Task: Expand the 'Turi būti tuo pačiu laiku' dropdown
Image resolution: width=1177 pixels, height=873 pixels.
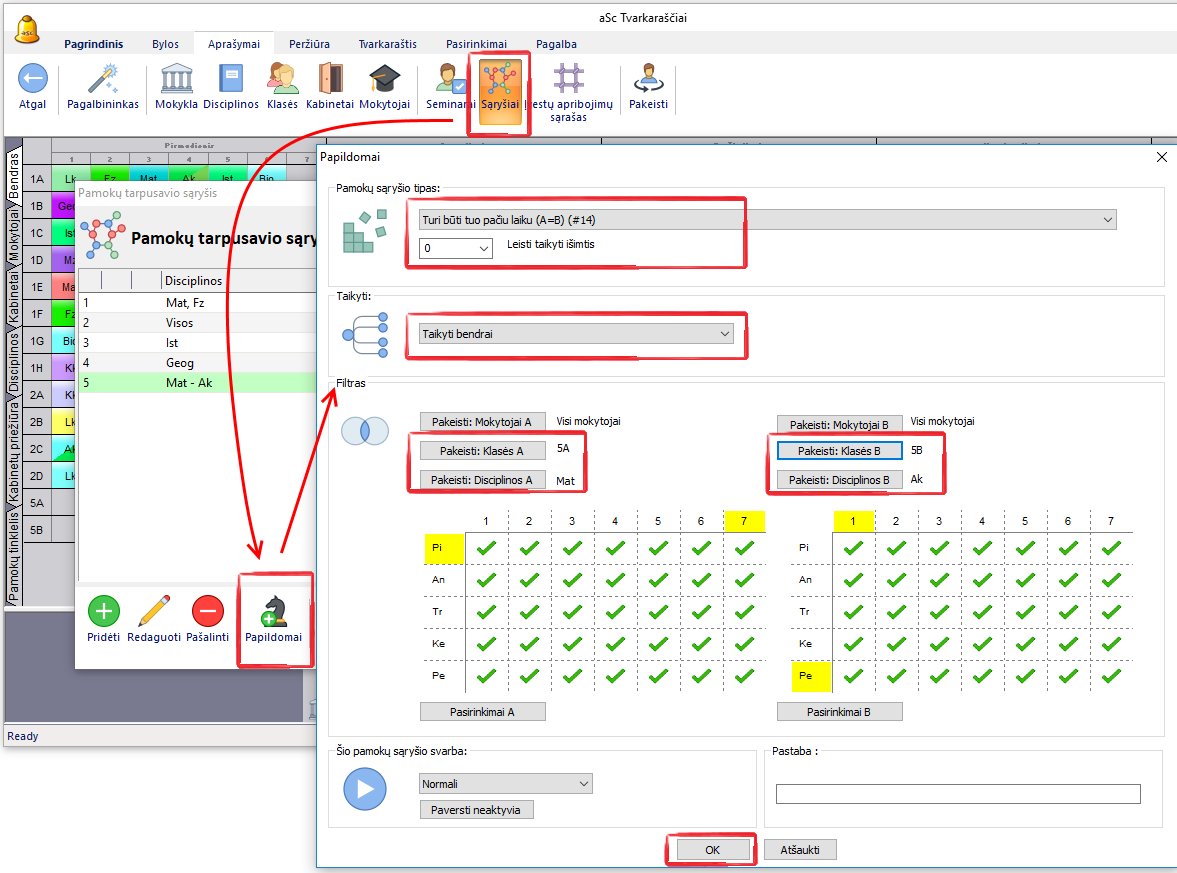Action: (1107, 219)
